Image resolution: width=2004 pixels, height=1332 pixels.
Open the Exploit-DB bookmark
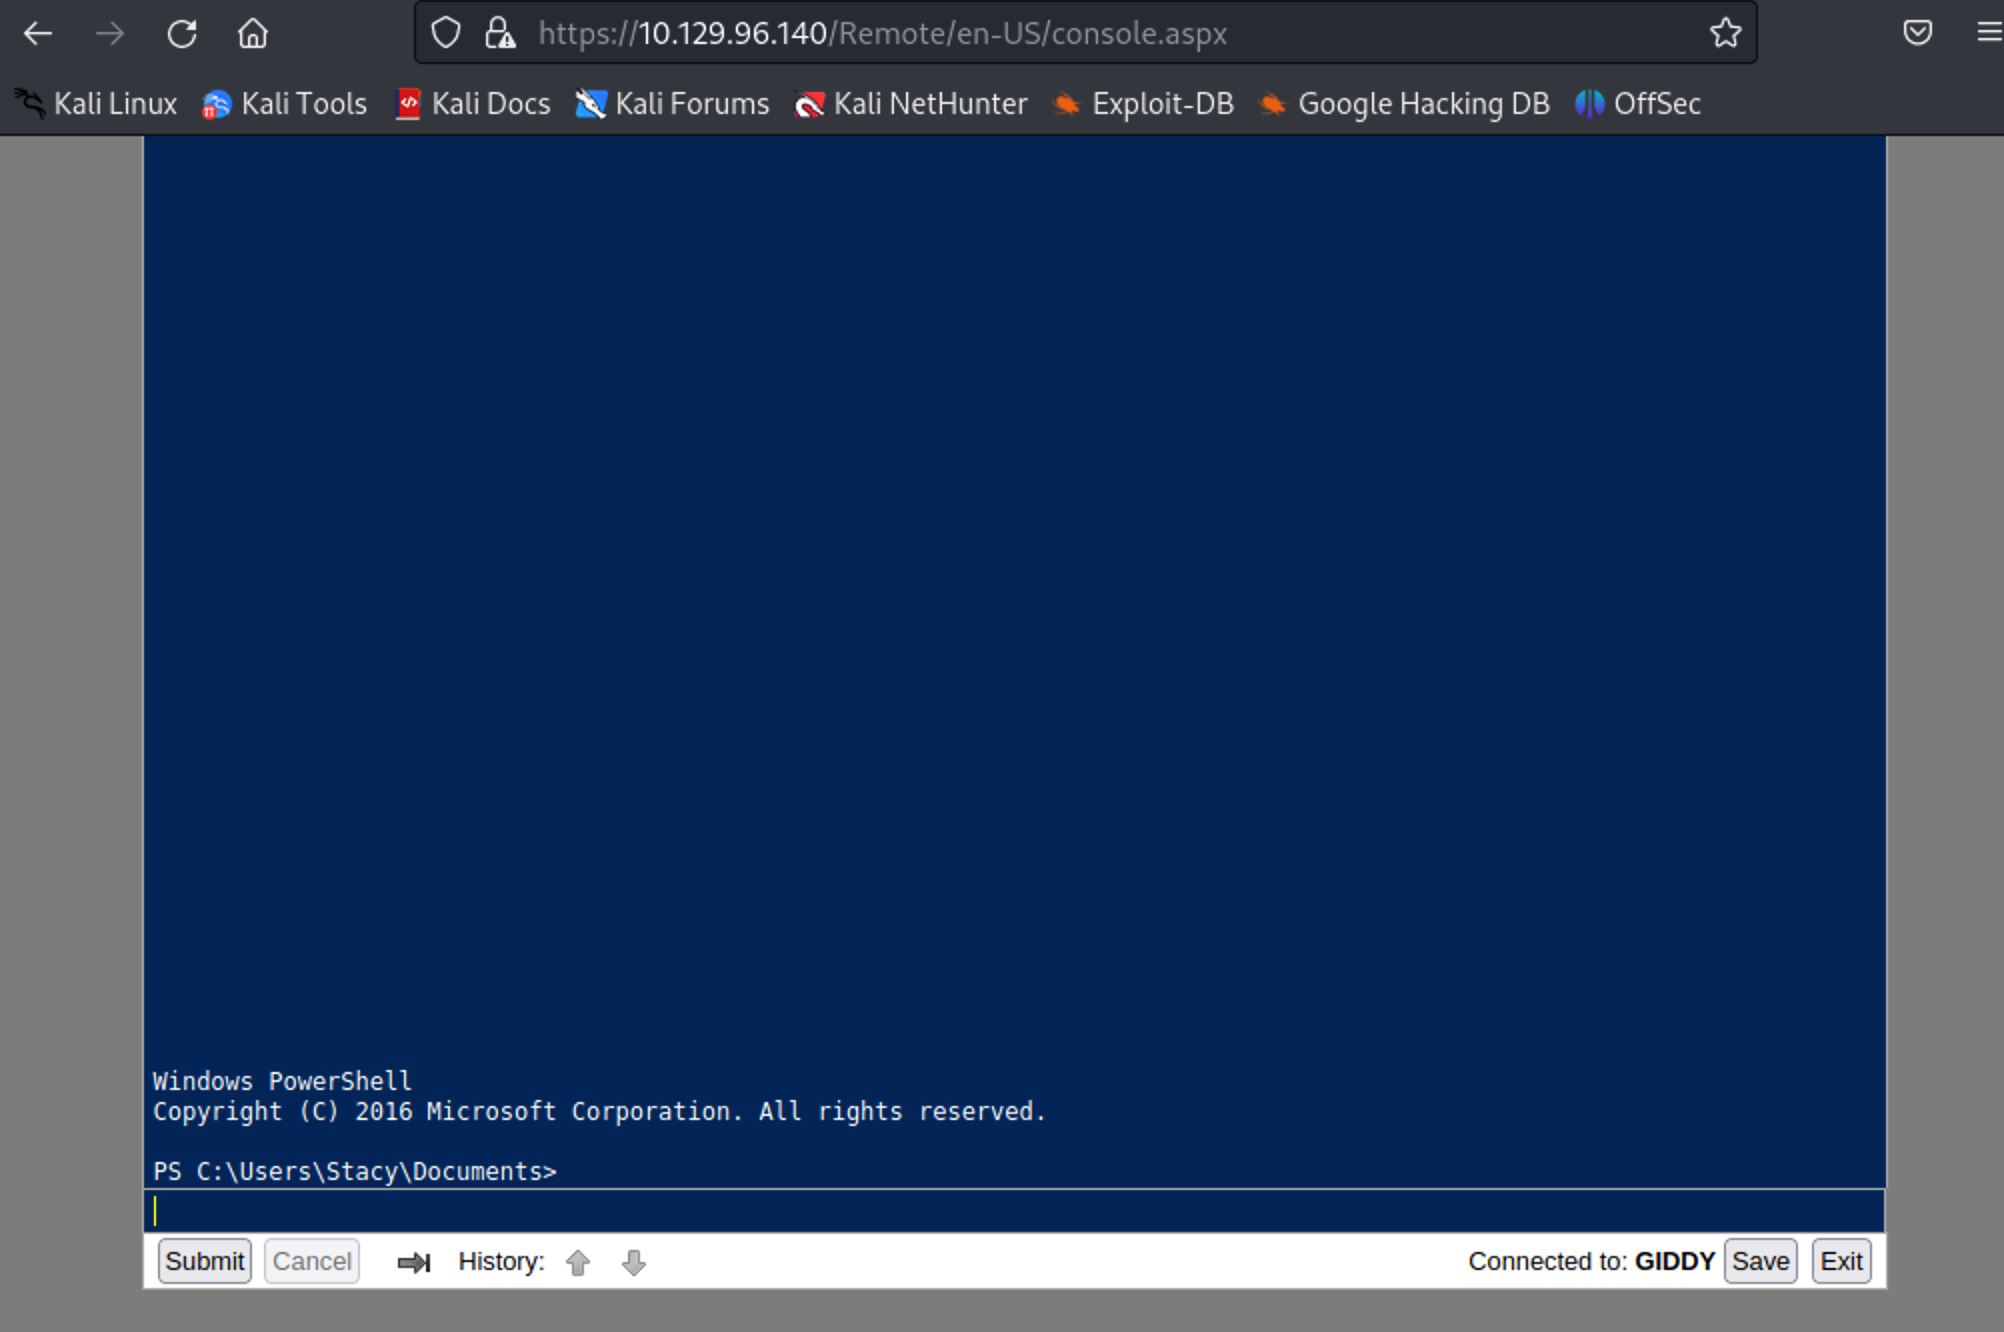point(1144,104)
